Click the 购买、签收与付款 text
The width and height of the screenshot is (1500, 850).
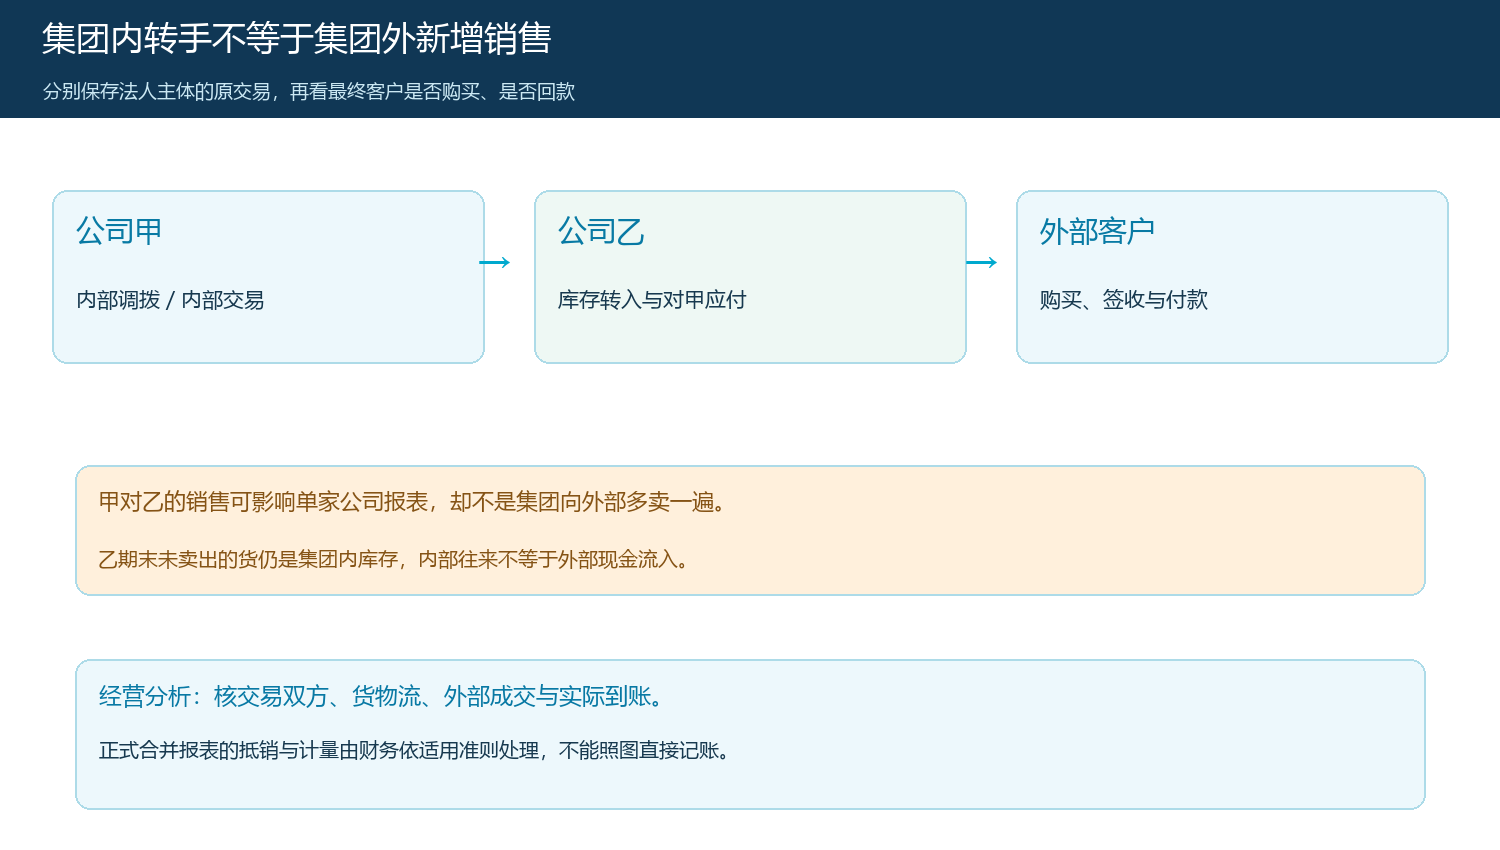tap(1124, 300)
